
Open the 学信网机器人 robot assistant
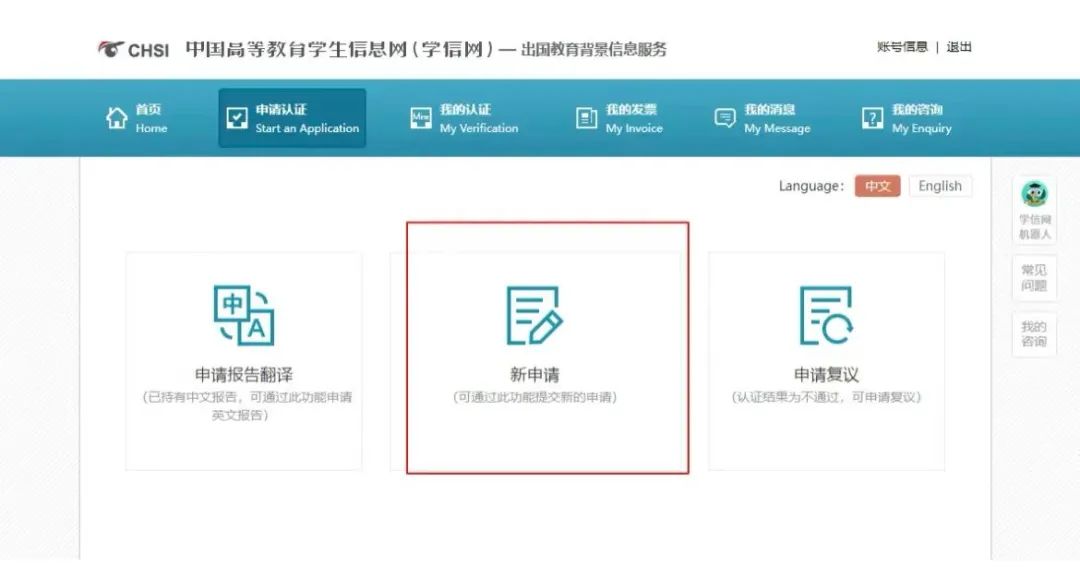[1035, 210]
